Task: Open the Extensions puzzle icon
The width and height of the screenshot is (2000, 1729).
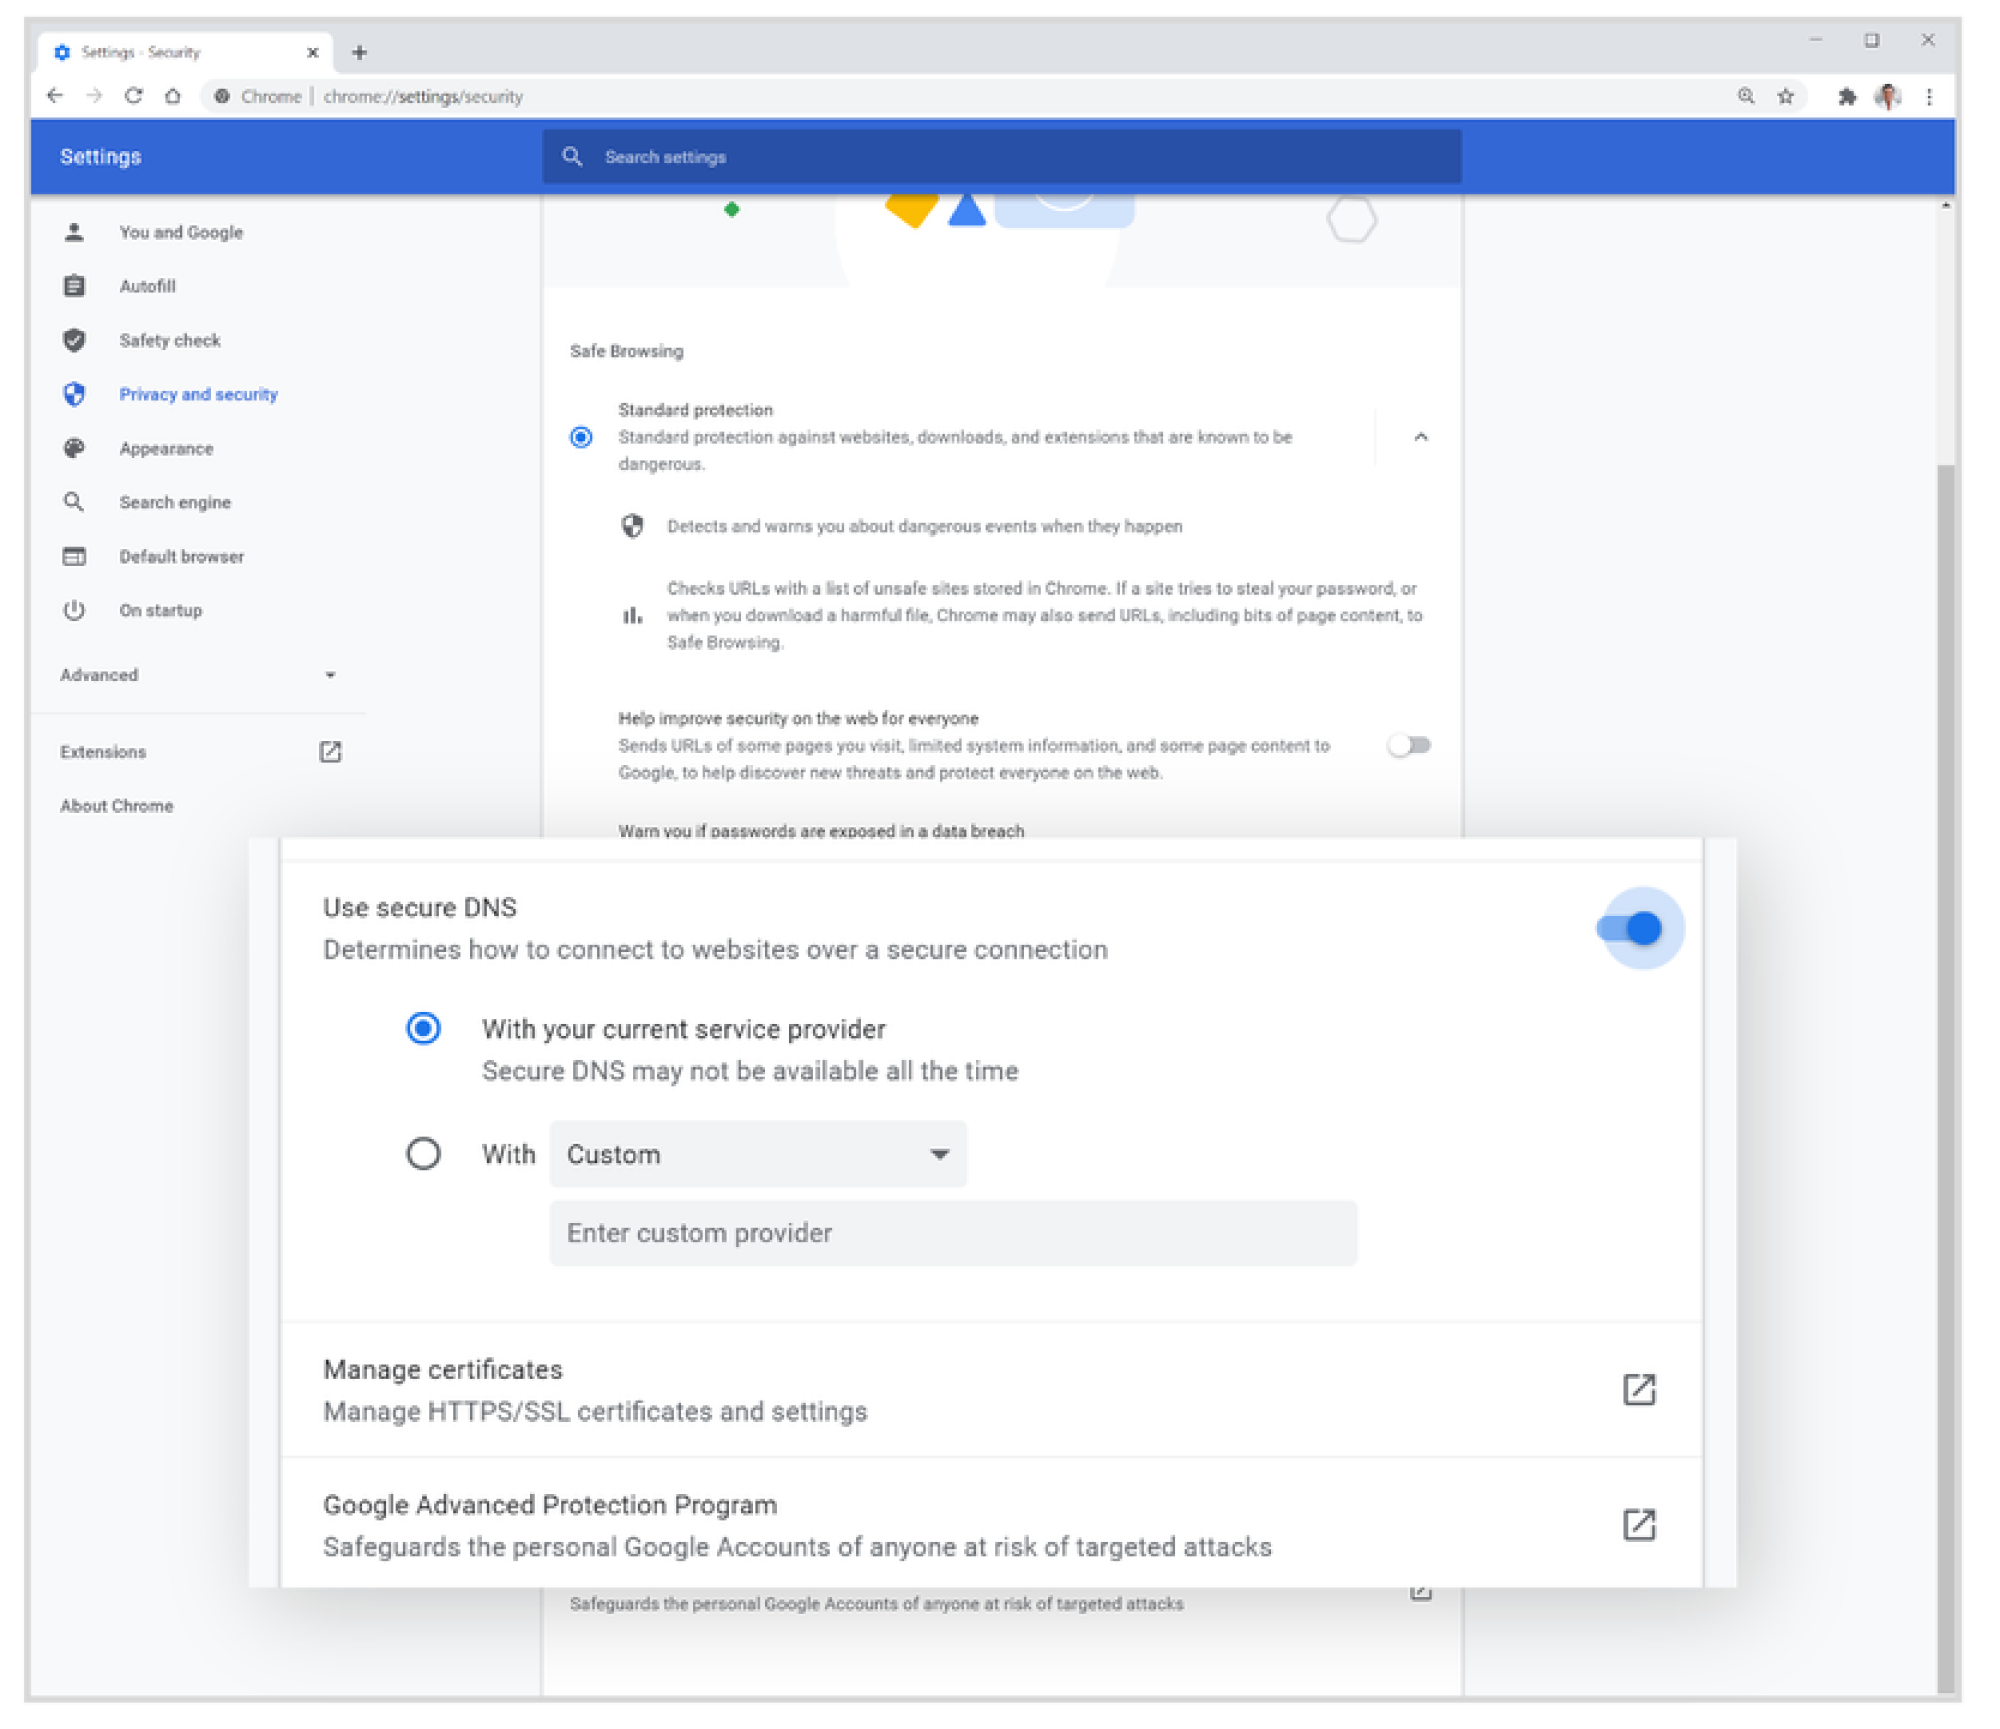Action: (x=1846, y=96)
